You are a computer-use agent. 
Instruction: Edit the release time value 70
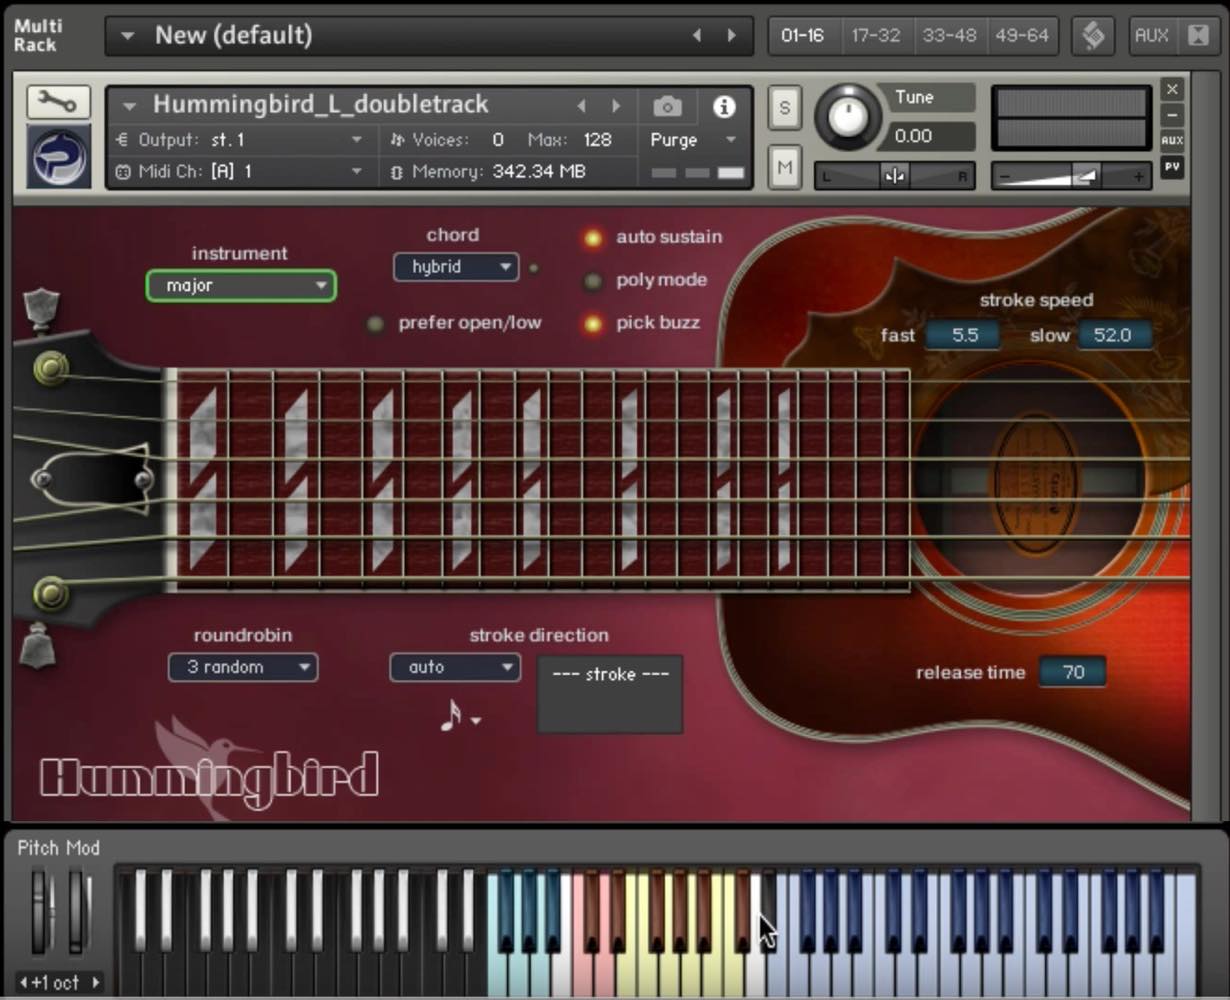(1073, 672)
